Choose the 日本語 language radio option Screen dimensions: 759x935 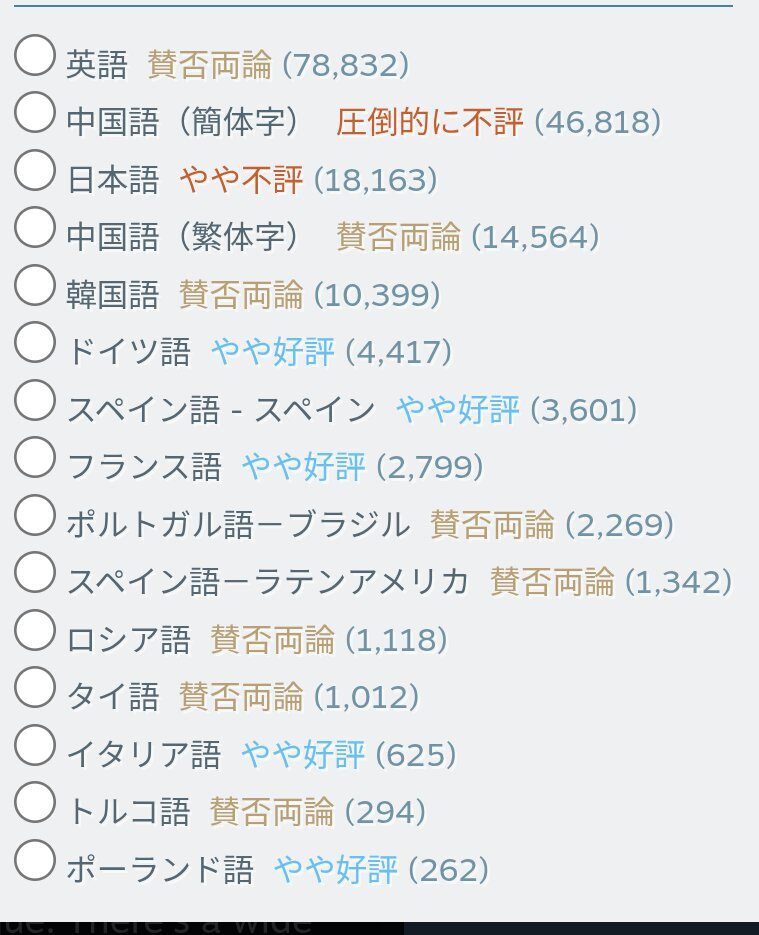(35, 170)
